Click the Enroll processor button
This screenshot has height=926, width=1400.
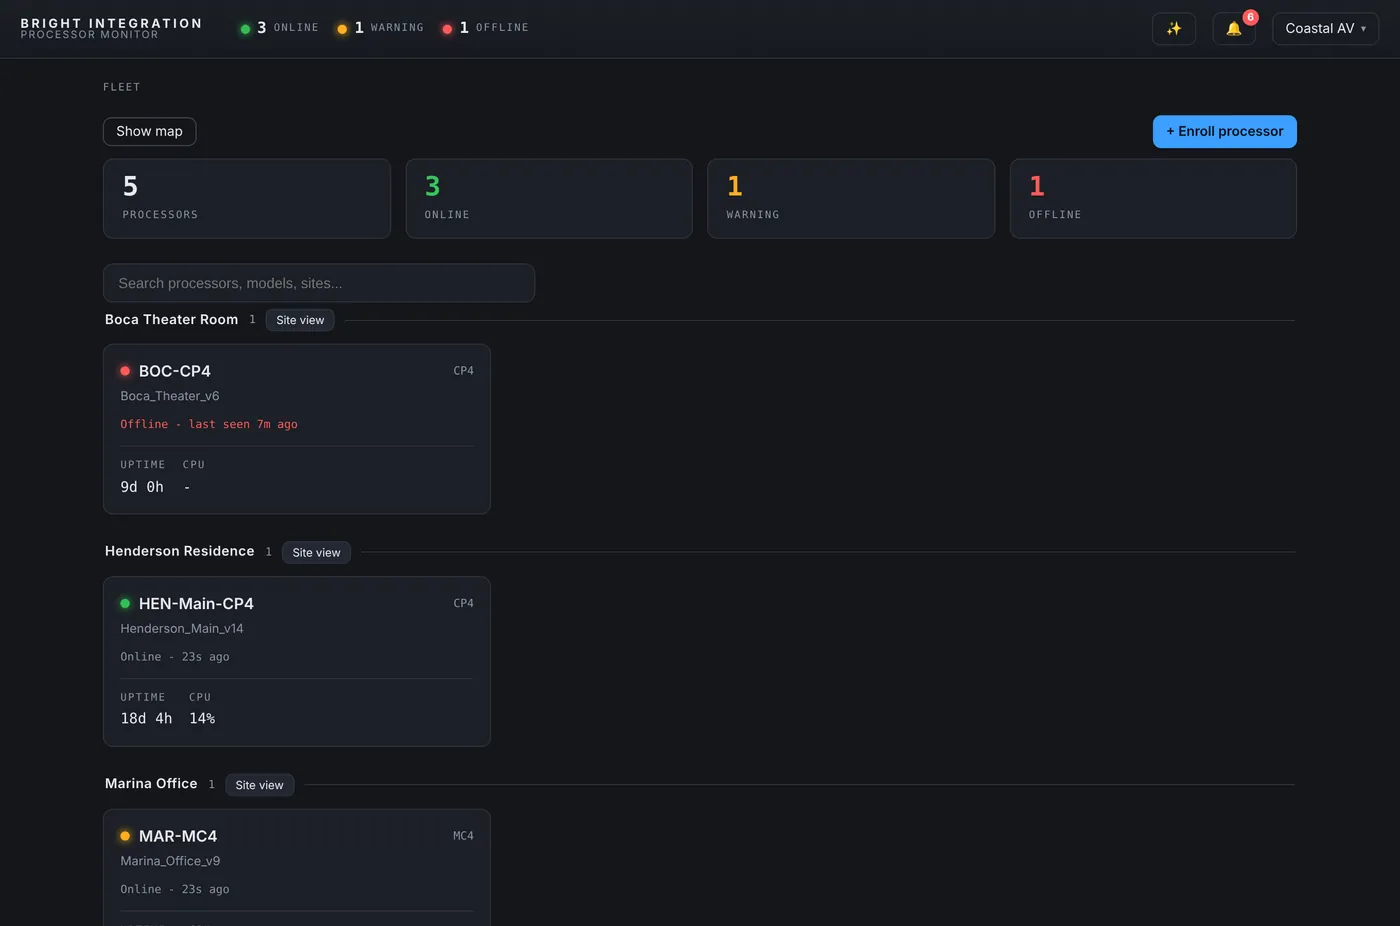(x=1224, y=131)
